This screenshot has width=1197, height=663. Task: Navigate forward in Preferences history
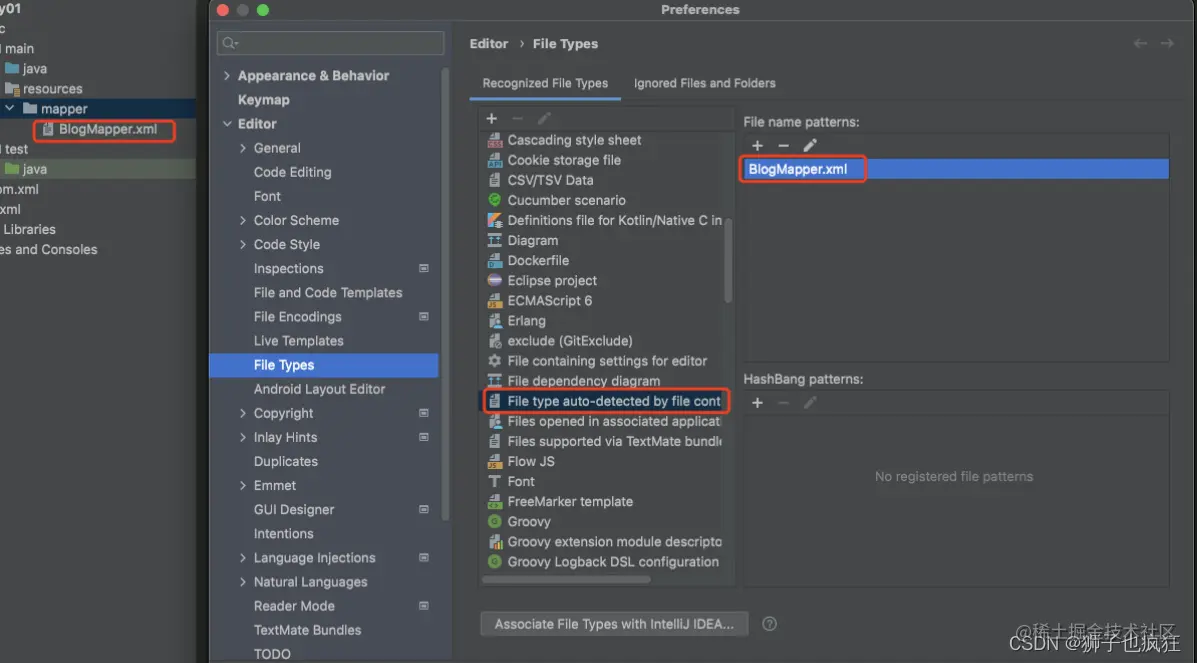1167,44
